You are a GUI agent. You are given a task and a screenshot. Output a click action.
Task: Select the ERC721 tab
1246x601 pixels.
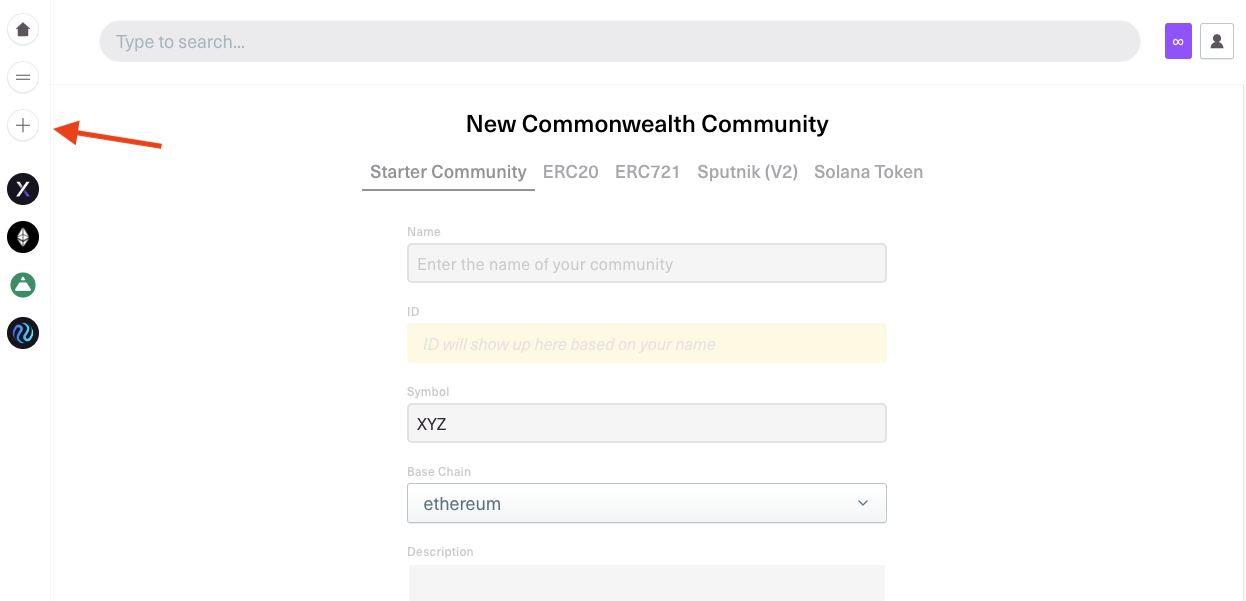647,172
